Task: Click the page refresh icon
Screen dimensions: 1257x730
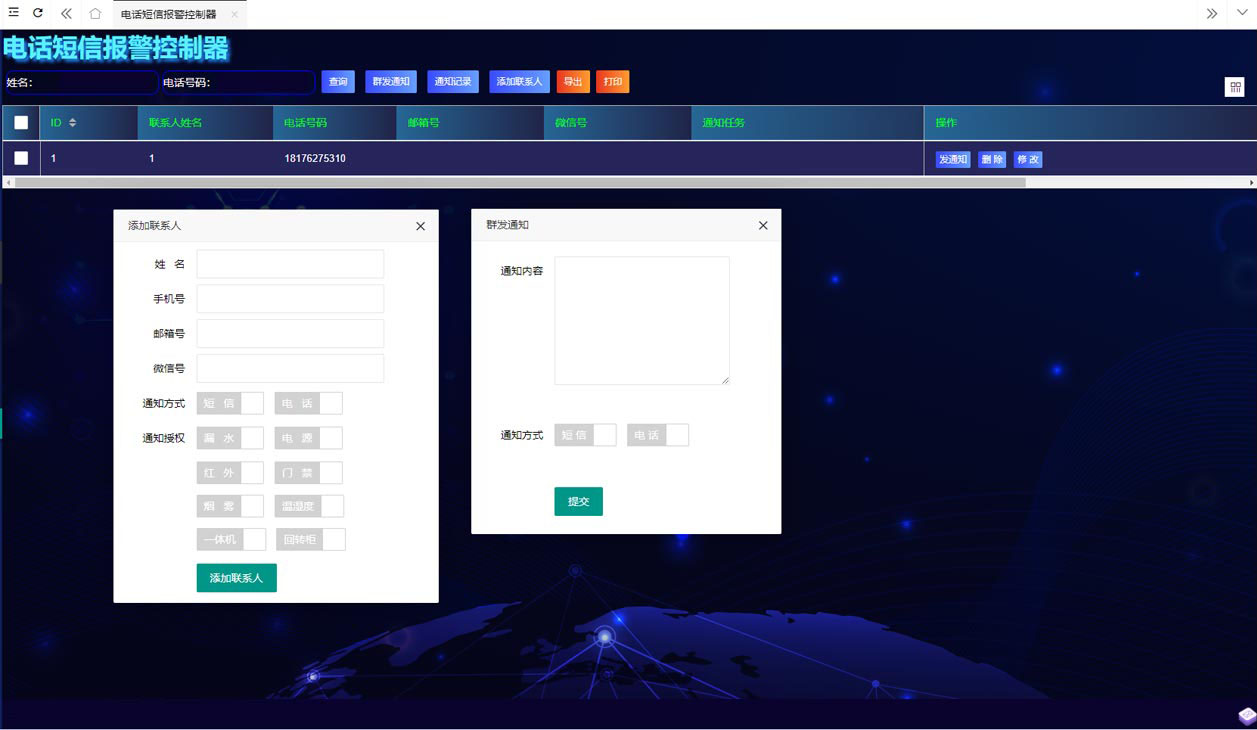Action: [38, 13]
